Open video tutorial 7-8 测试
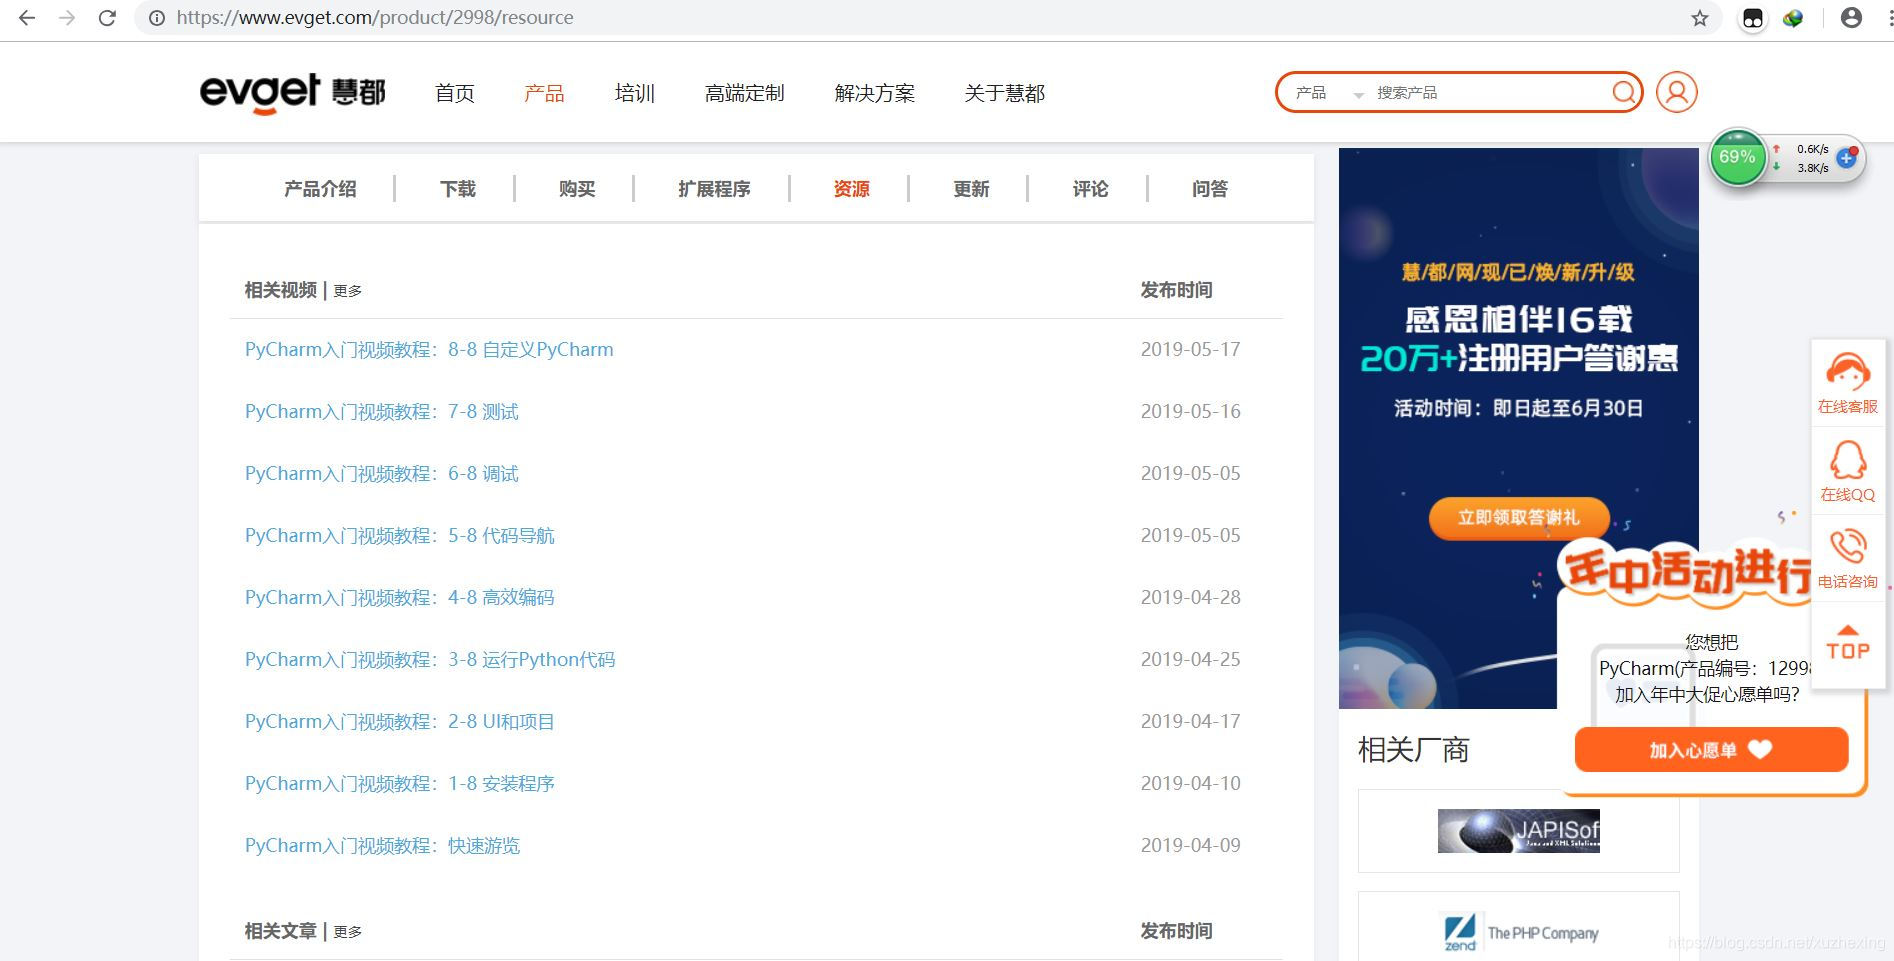 pyautogui.click(x=382, y=411)
